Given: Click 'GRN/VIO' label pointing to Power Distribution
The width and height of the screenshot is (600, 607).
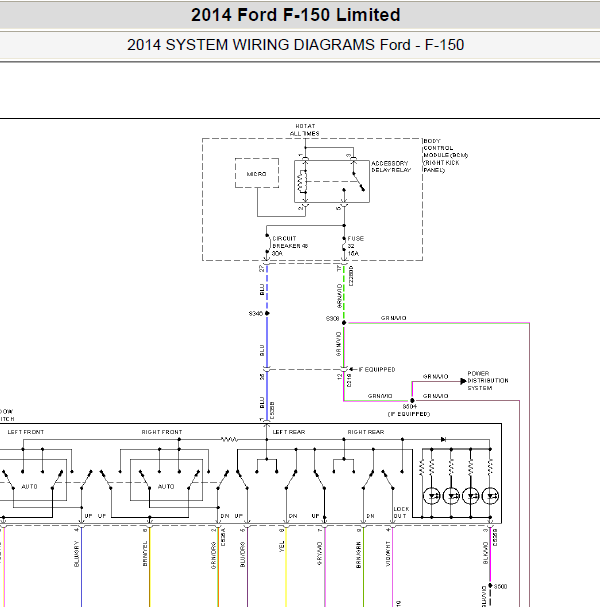Looking at the screenshot, I should tap(435, 376).
